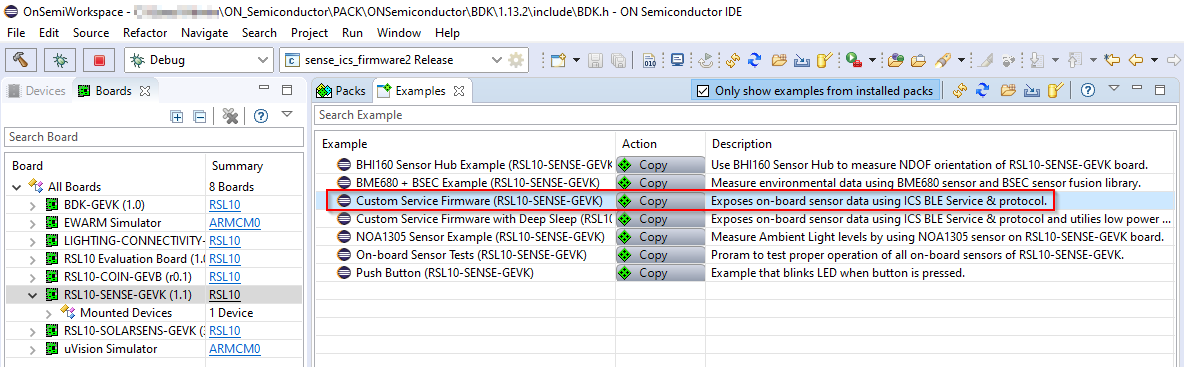Screen dimensions: 1184x367
Task: Click Last Edit Location yellow star arrow
Action: (1112, 60)
